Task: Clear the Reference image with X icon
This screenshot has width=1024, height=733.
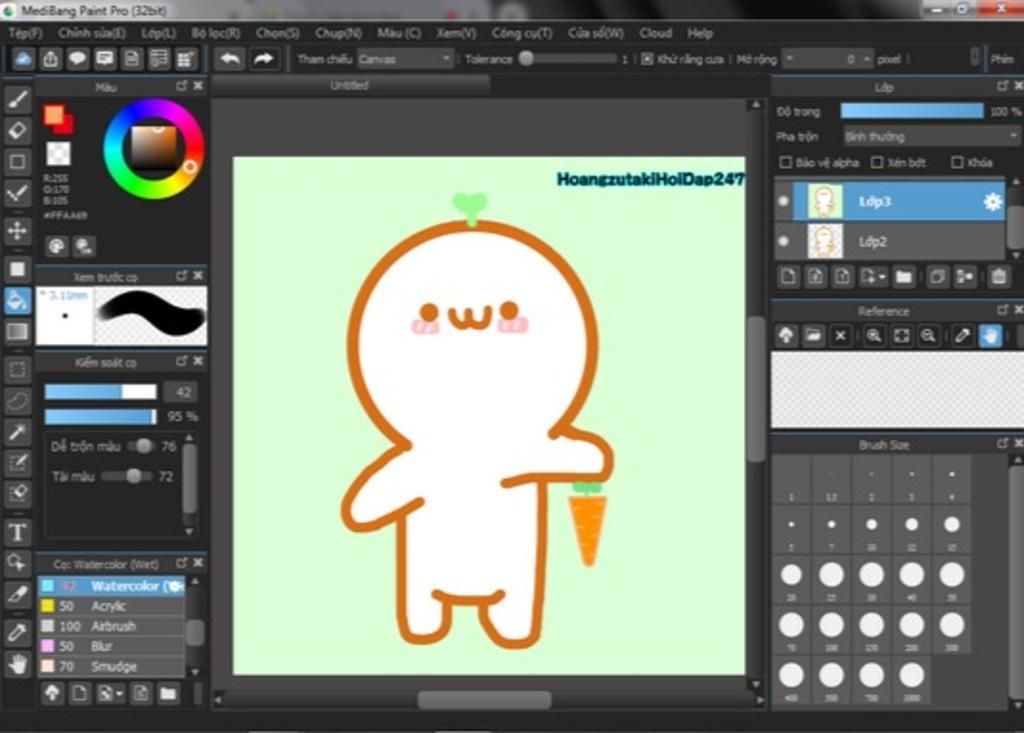Action: coord(840,336)
